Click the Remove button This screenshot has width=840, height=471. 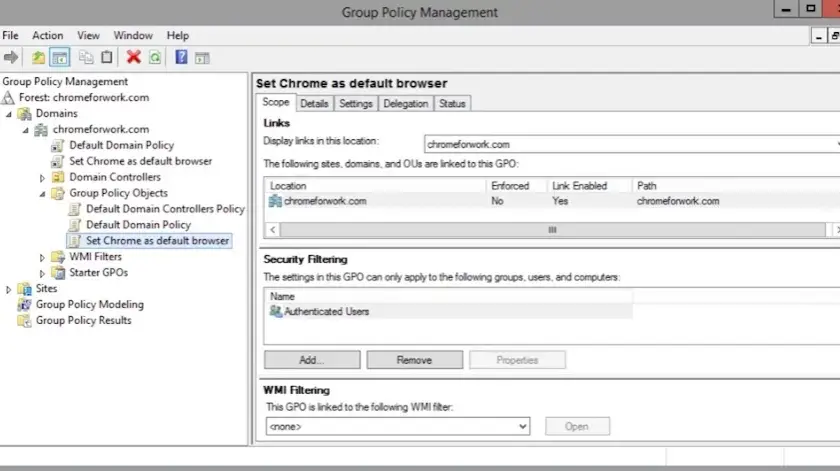[415, 360]
